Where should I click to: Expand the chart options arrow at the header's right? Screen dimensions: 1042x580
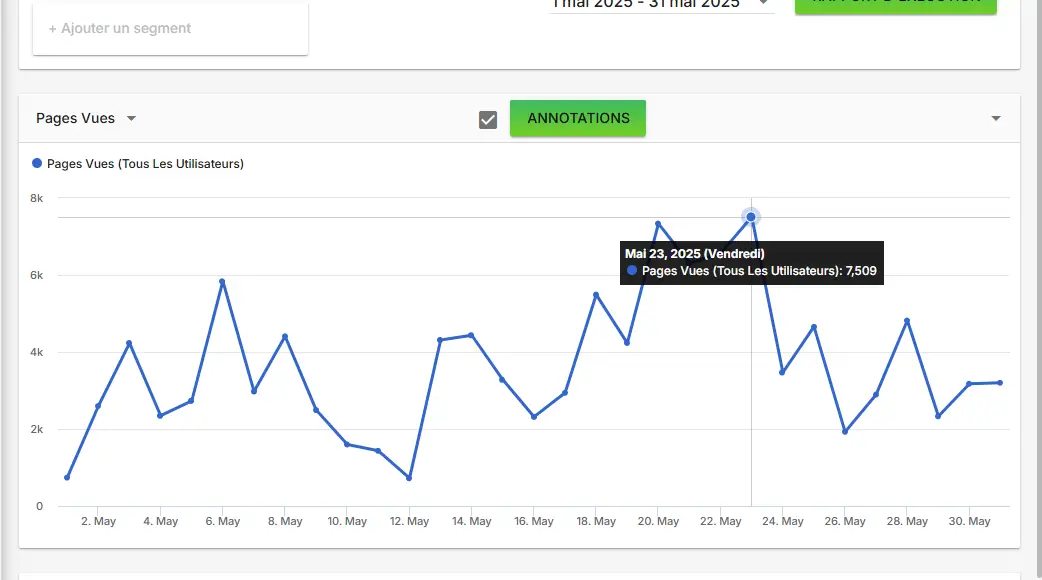point(995,118)
